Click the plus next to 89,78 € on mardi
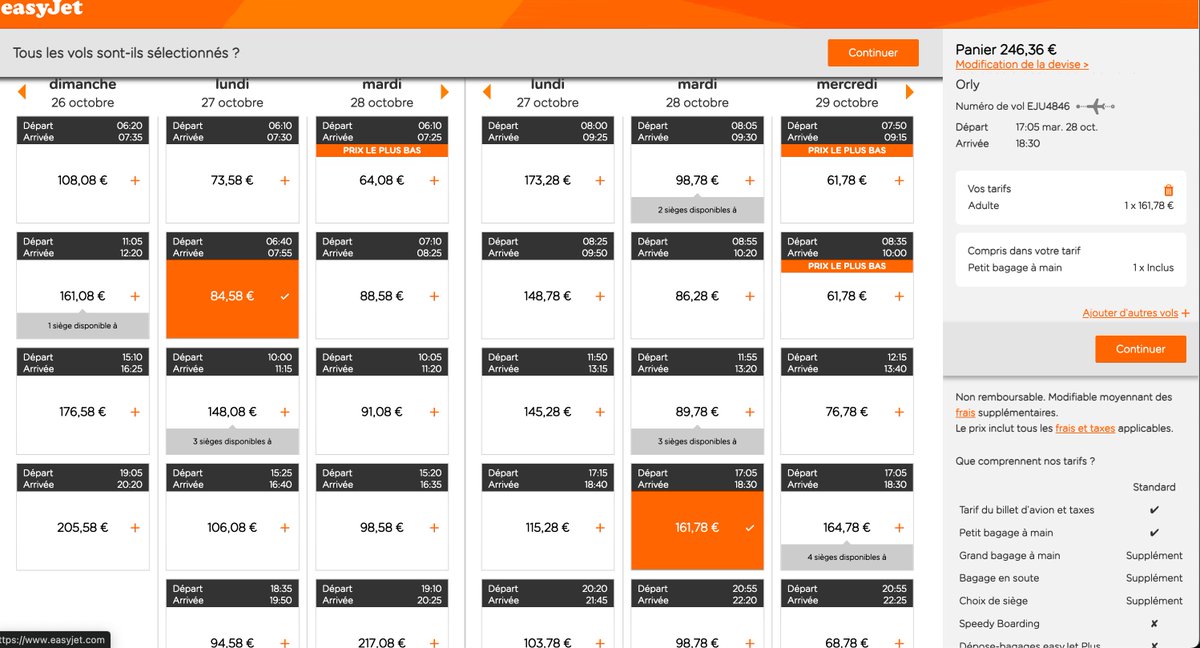 (x=750, y=412)
